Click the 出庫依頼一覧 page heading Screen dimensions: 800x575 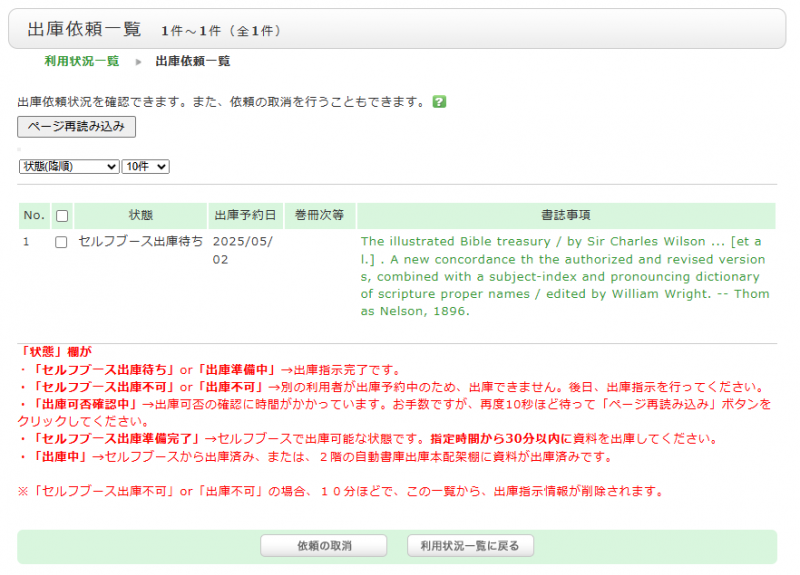coord(84,29)
